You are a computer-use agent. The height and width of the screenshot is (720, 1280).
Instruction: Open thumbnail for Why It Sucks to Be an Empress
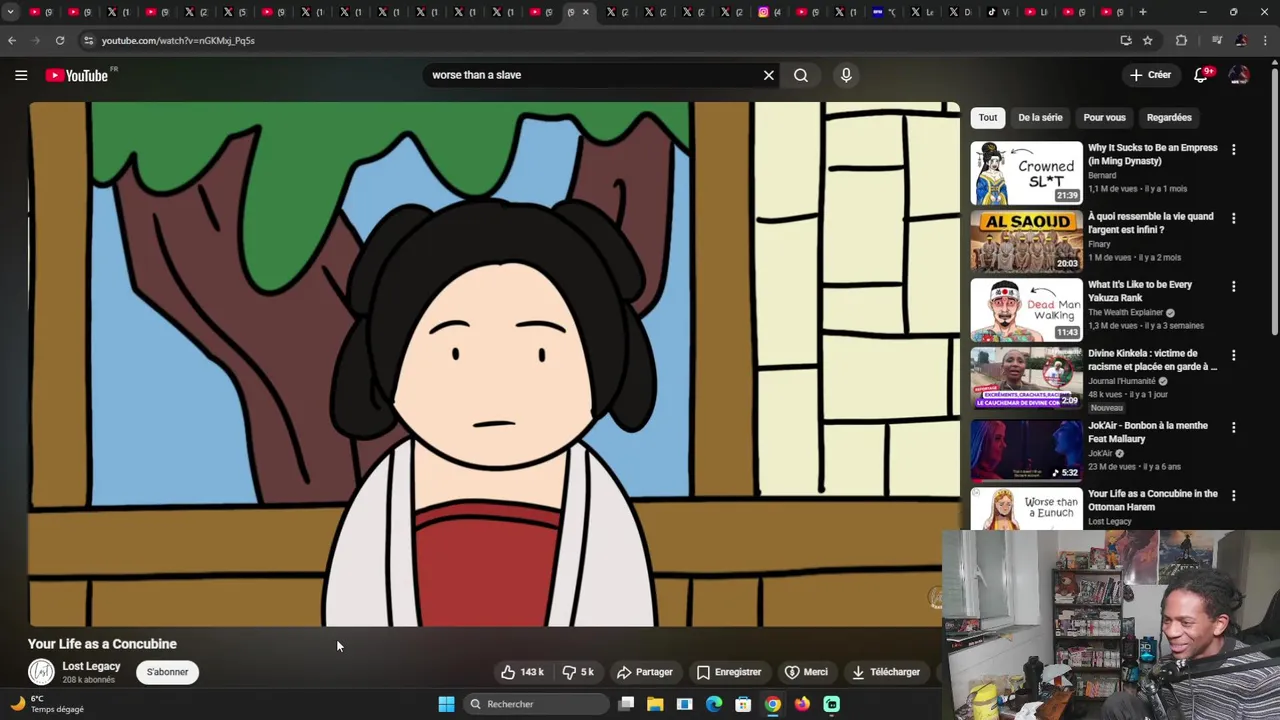[x=1027, y=173]
